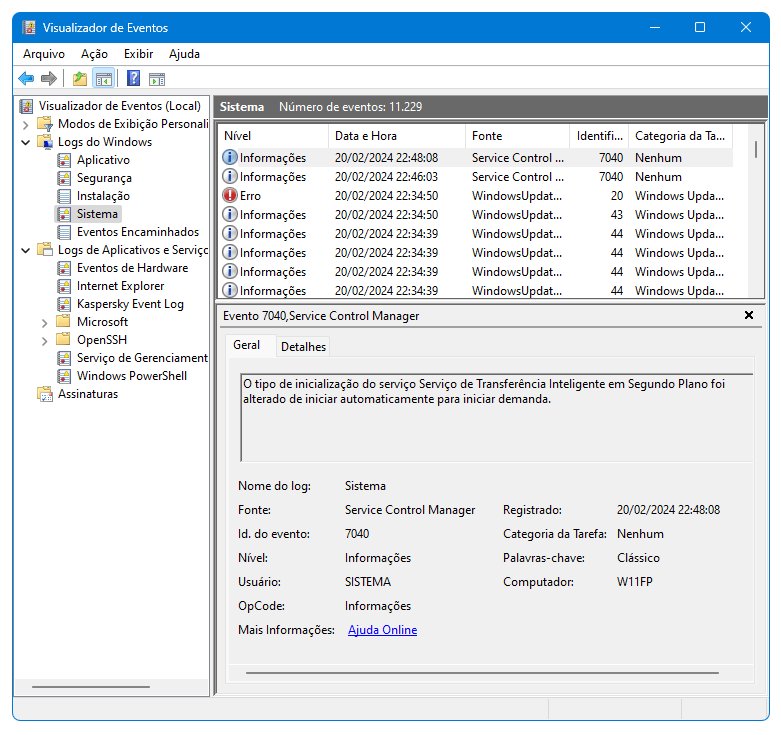
Task: Collapse the Logs do Windows node
Action: [x=26, y=142]
